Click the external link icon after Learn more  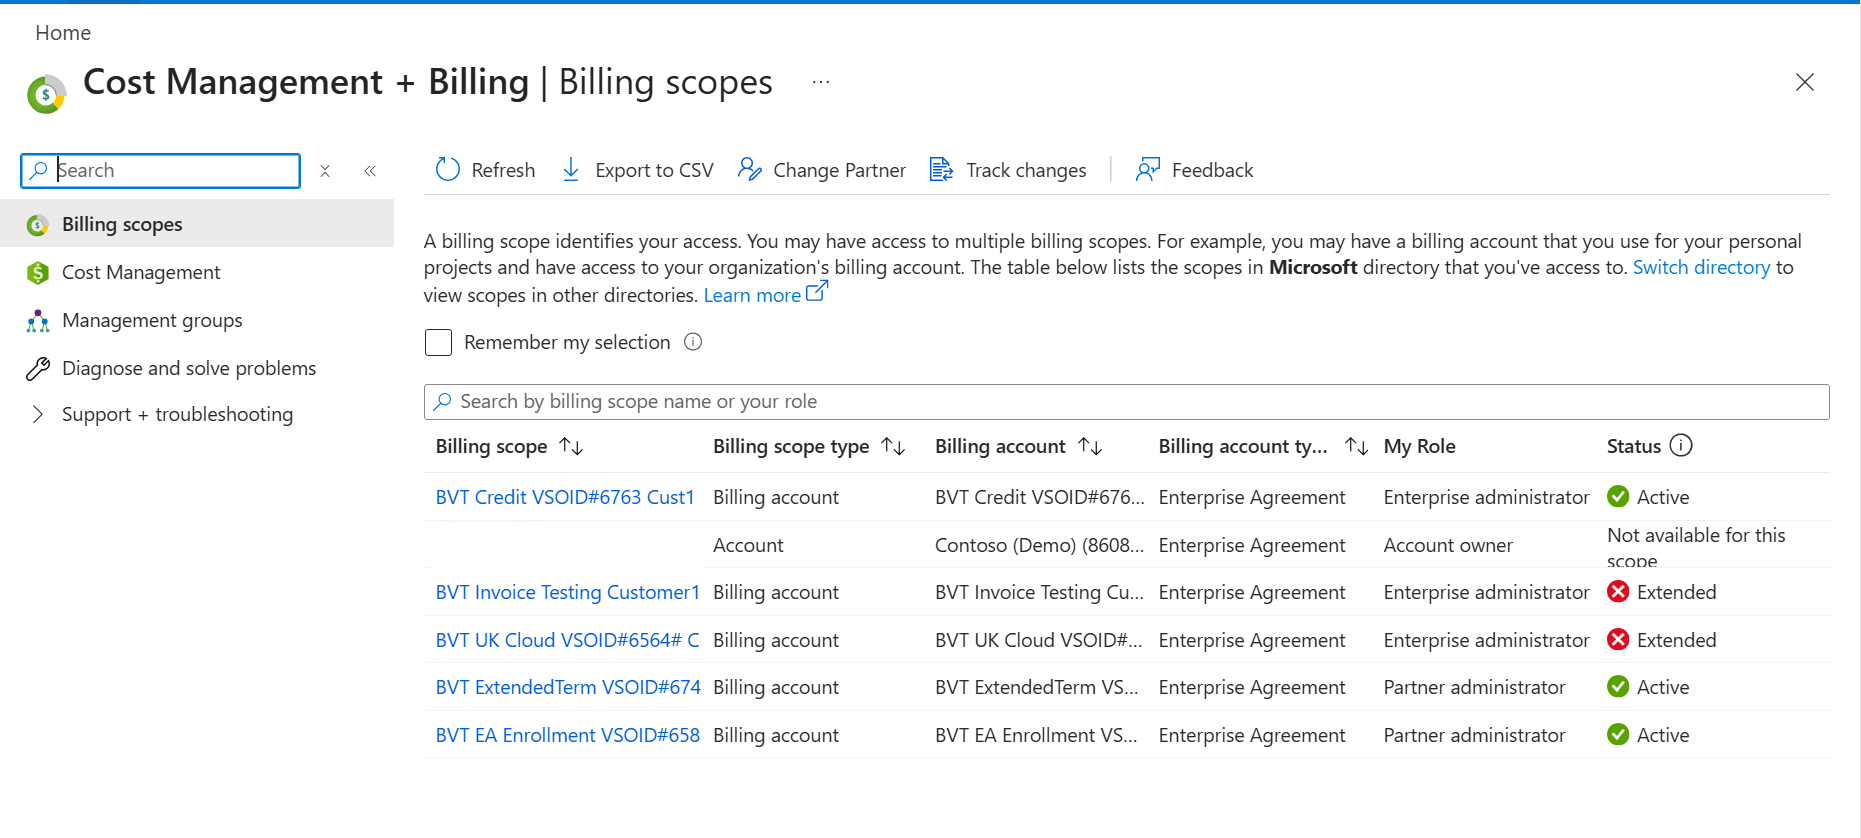[817, 291]
